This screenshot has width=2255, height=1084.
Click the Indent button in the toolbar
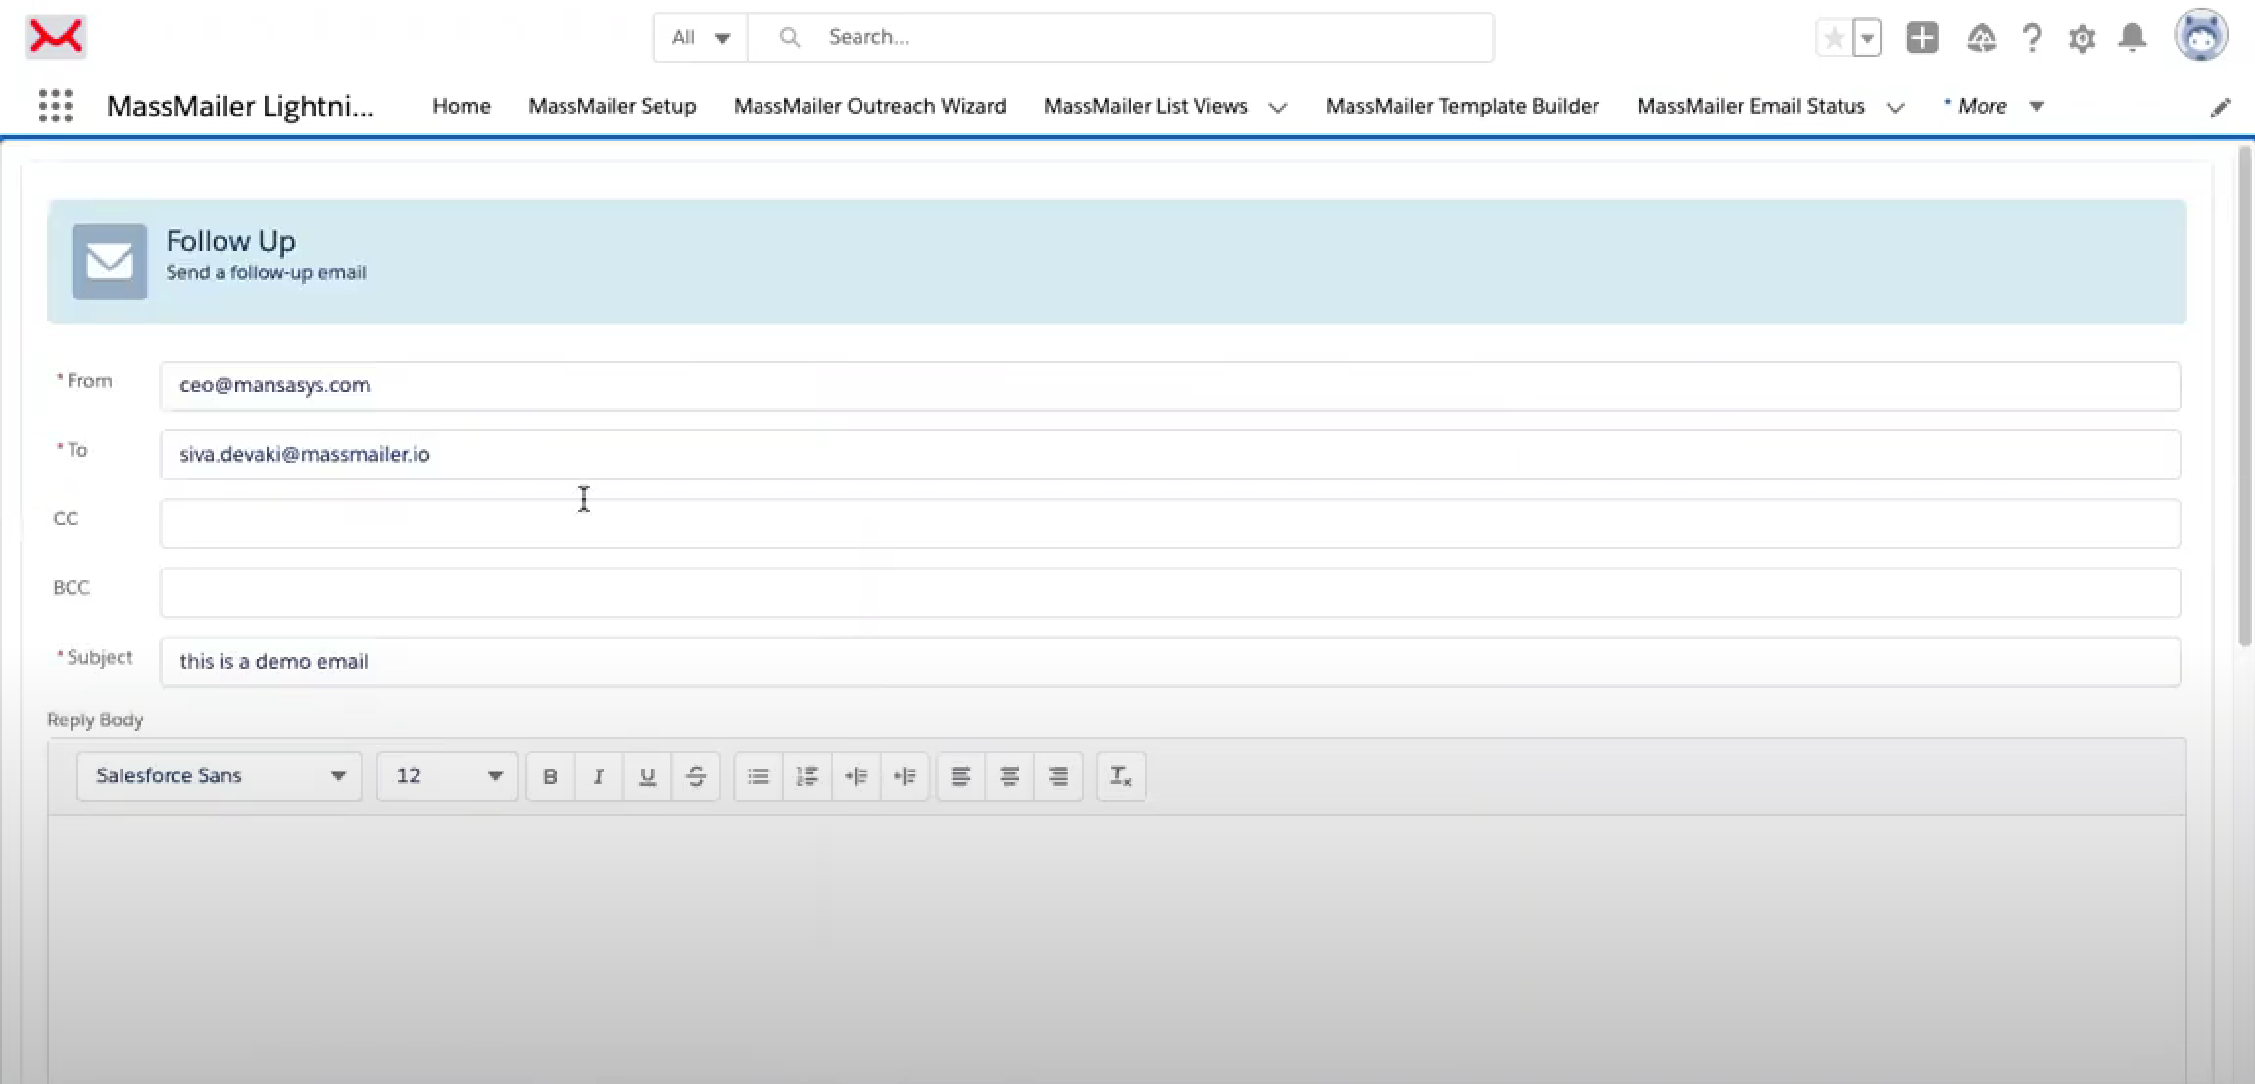click(856, 776)
